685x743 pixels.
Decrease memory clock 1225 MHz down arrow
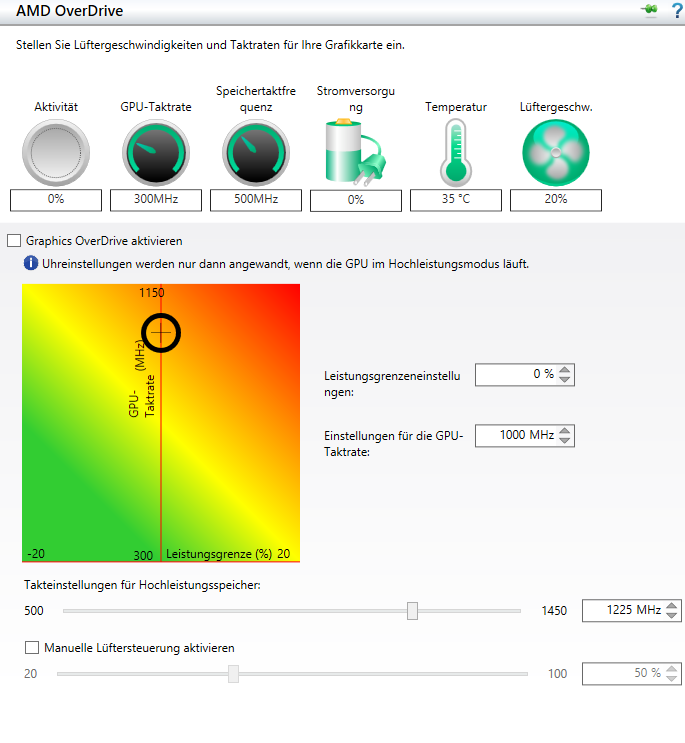[x=672, y=615]
